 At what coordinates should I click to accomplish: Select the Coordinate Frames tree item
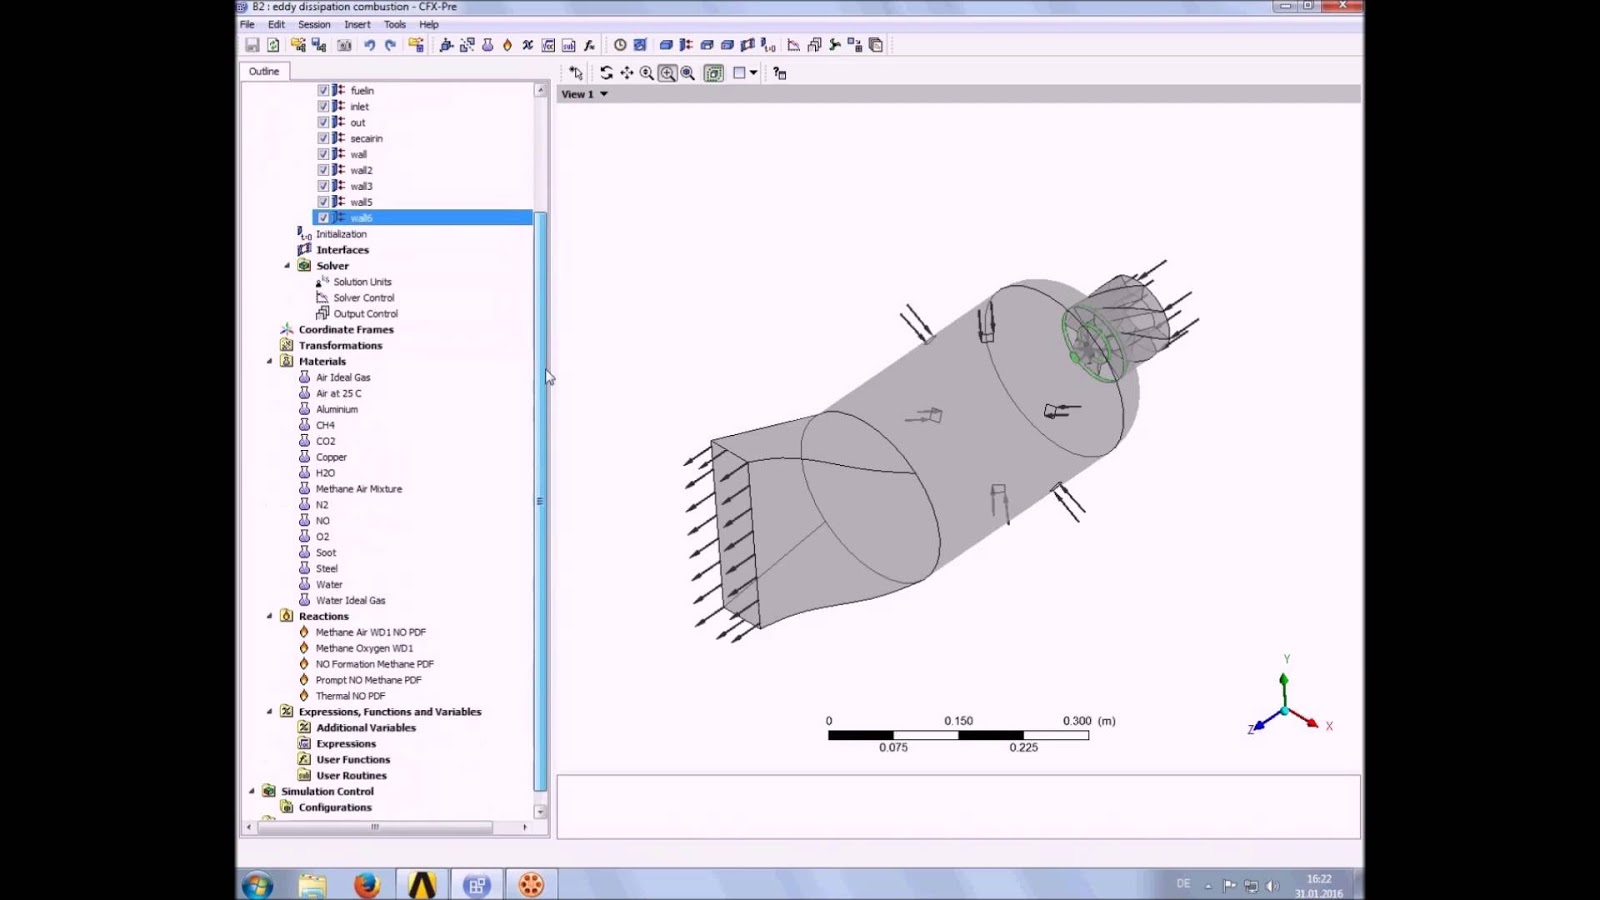point(346,330)
